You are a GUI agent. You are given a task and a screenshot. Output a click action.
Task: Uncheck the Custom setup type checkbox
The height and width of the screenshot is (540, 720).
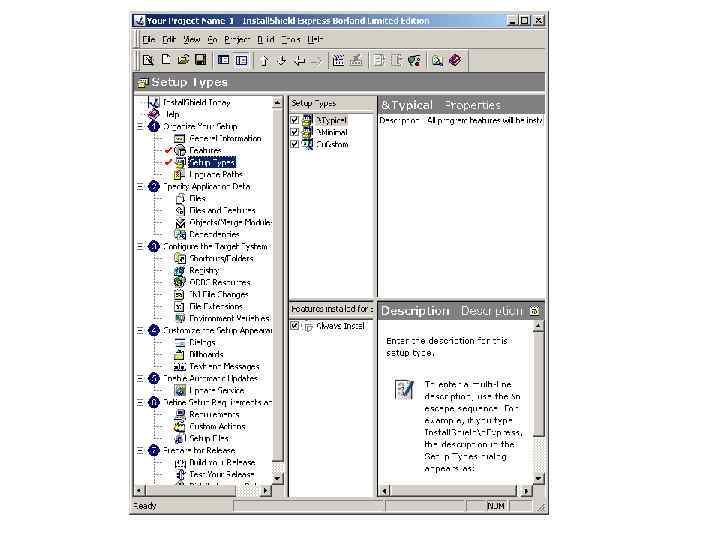[295, 144]
